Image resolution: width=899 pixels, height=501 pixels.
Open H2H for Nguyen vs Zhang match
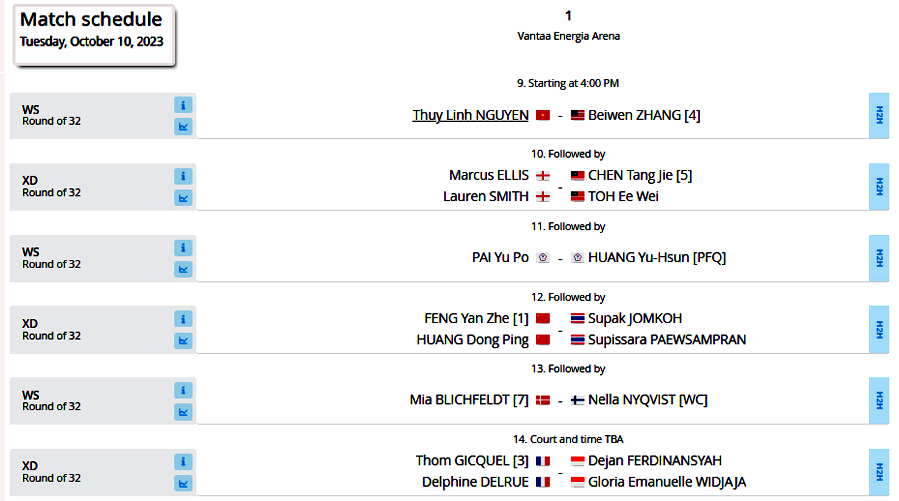(x=879, y=115)
